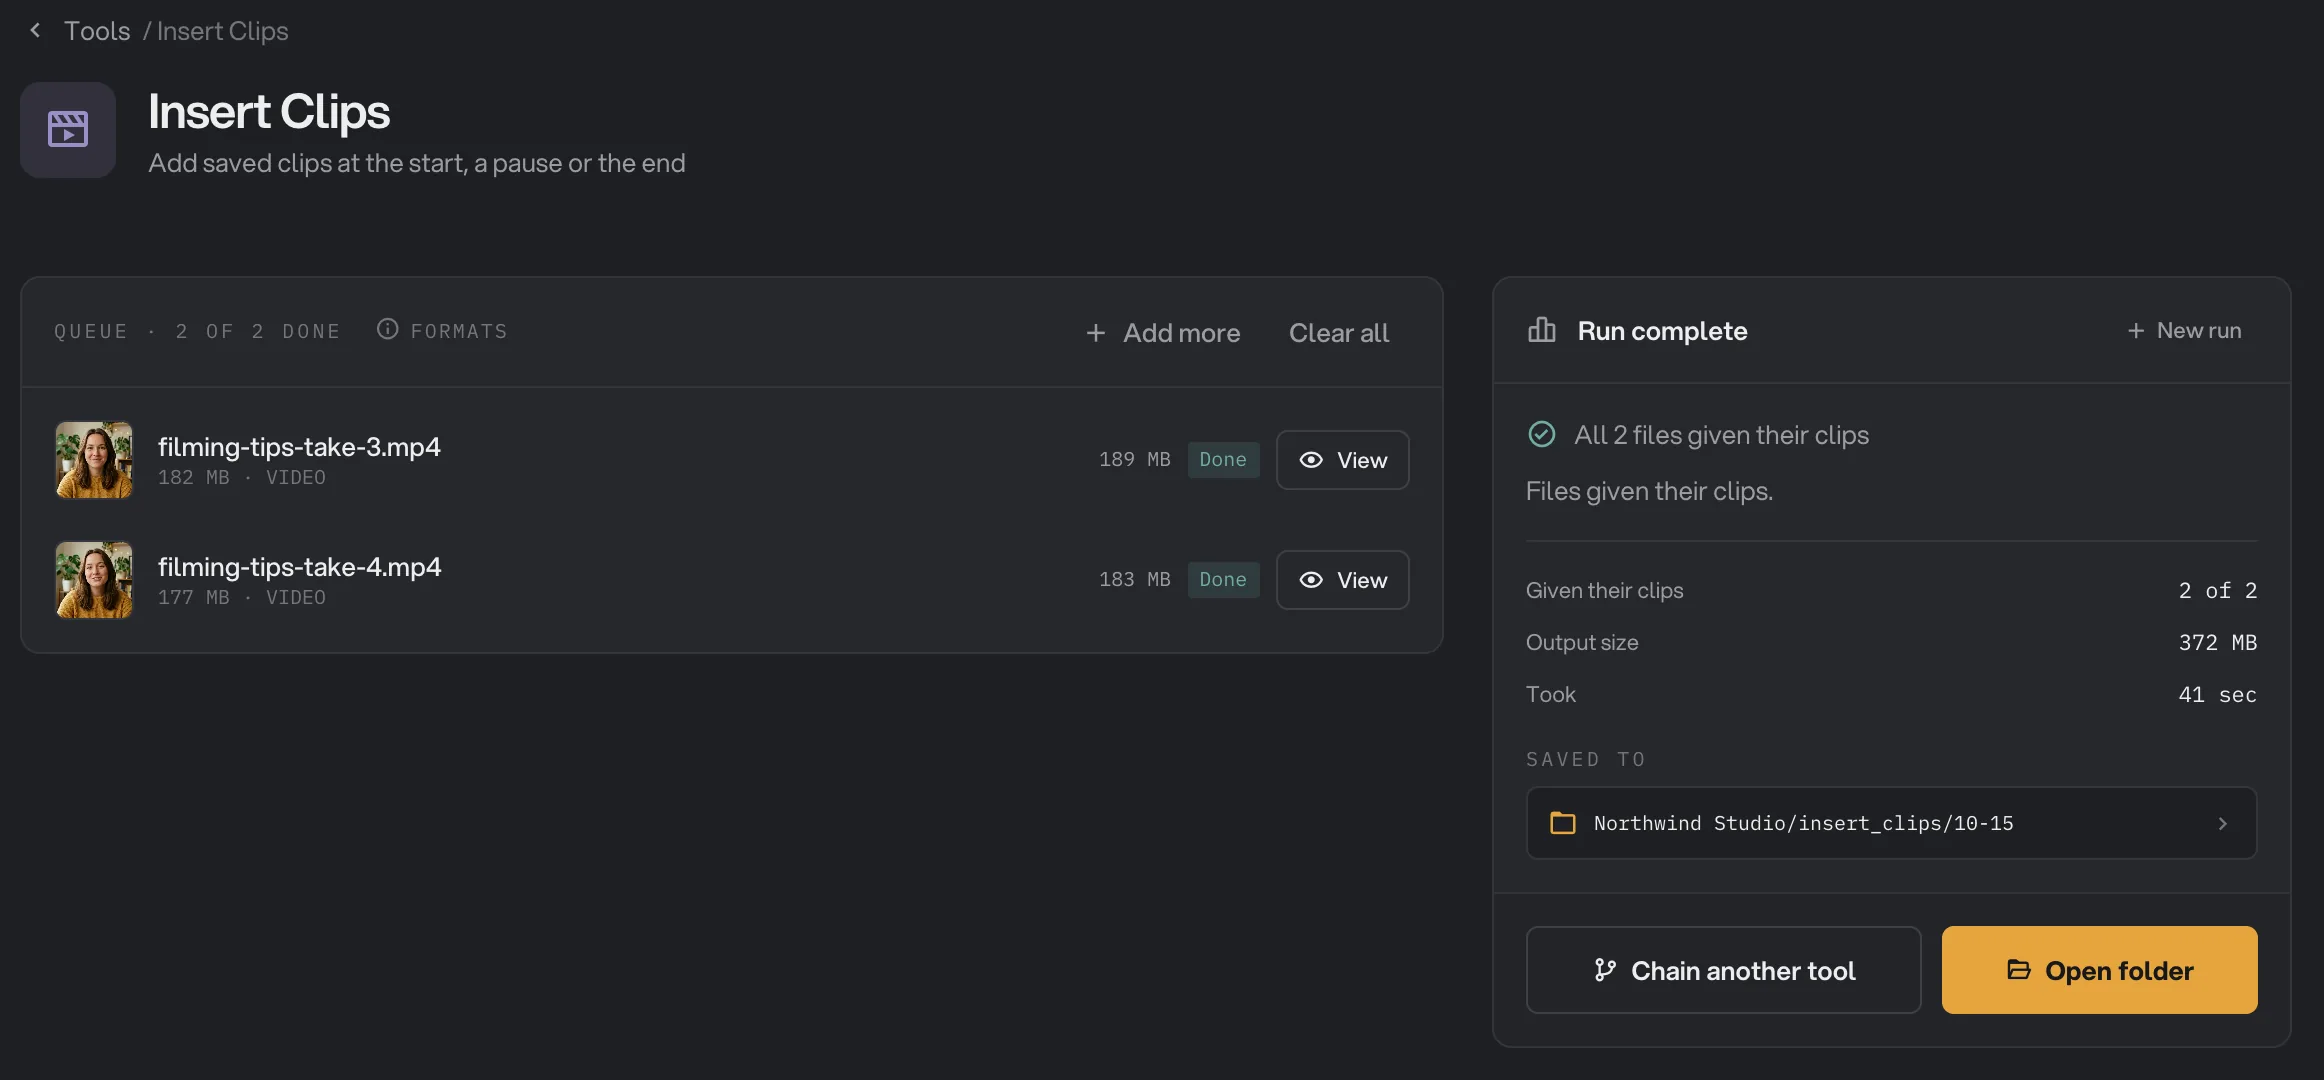Image resolution: width=2324 pixels, height=1080 pixels.
Task: Click the 182 MB · VIDEO details
Action: [x=242, y=478]
